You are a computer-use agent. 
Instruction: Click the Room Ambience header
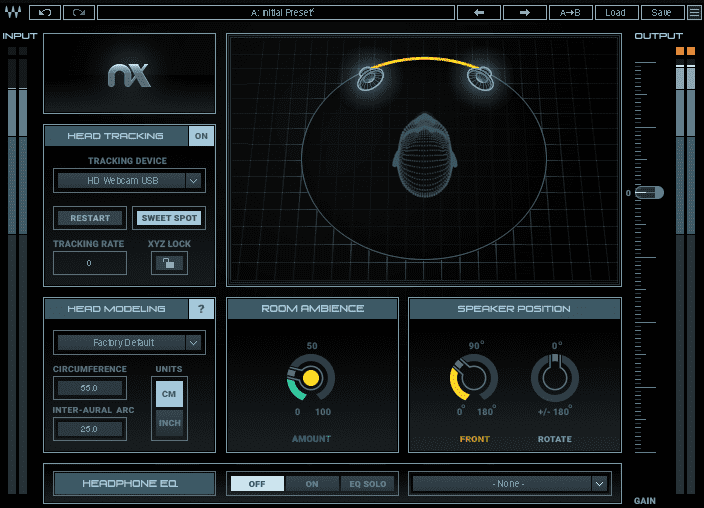[312, 309]
